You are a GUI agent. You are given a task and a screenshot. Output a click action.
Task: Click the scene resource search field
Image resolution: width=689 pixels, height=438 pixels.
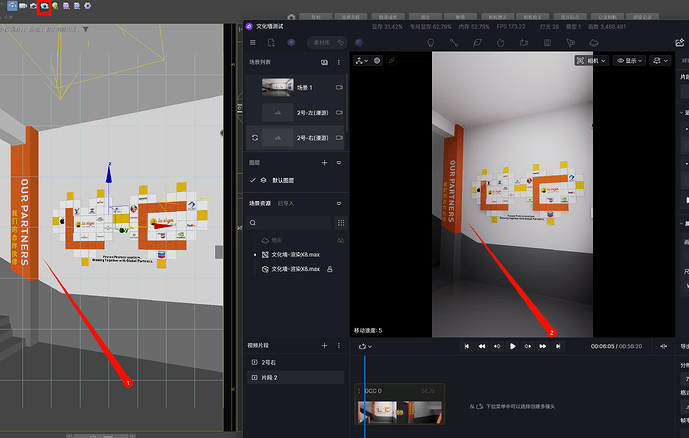click(289, 223)
